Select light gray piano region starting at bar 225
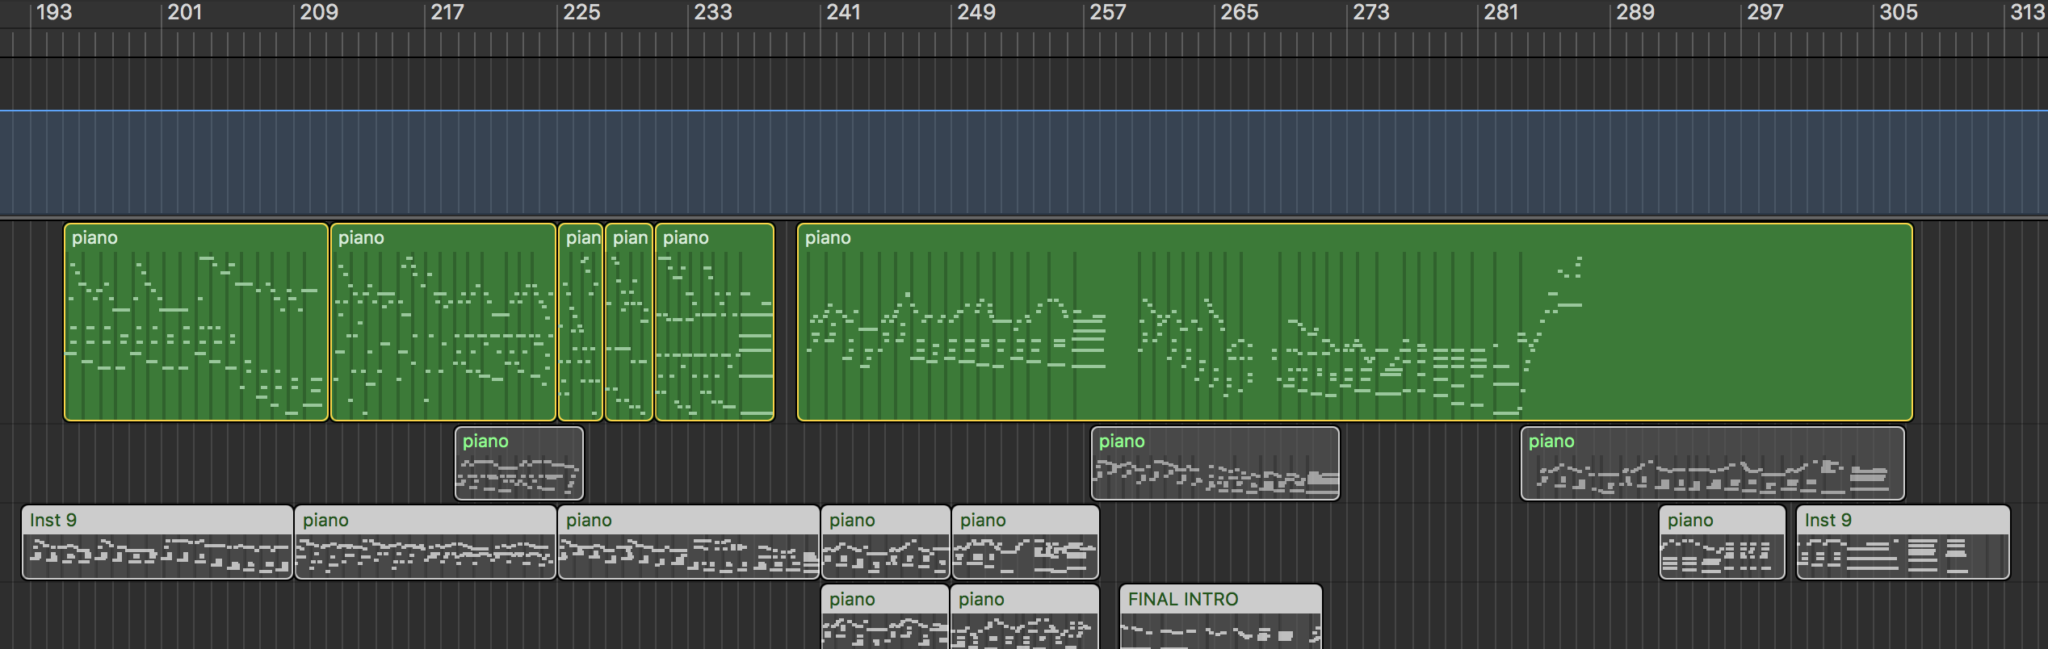 (x=689, y=542)
